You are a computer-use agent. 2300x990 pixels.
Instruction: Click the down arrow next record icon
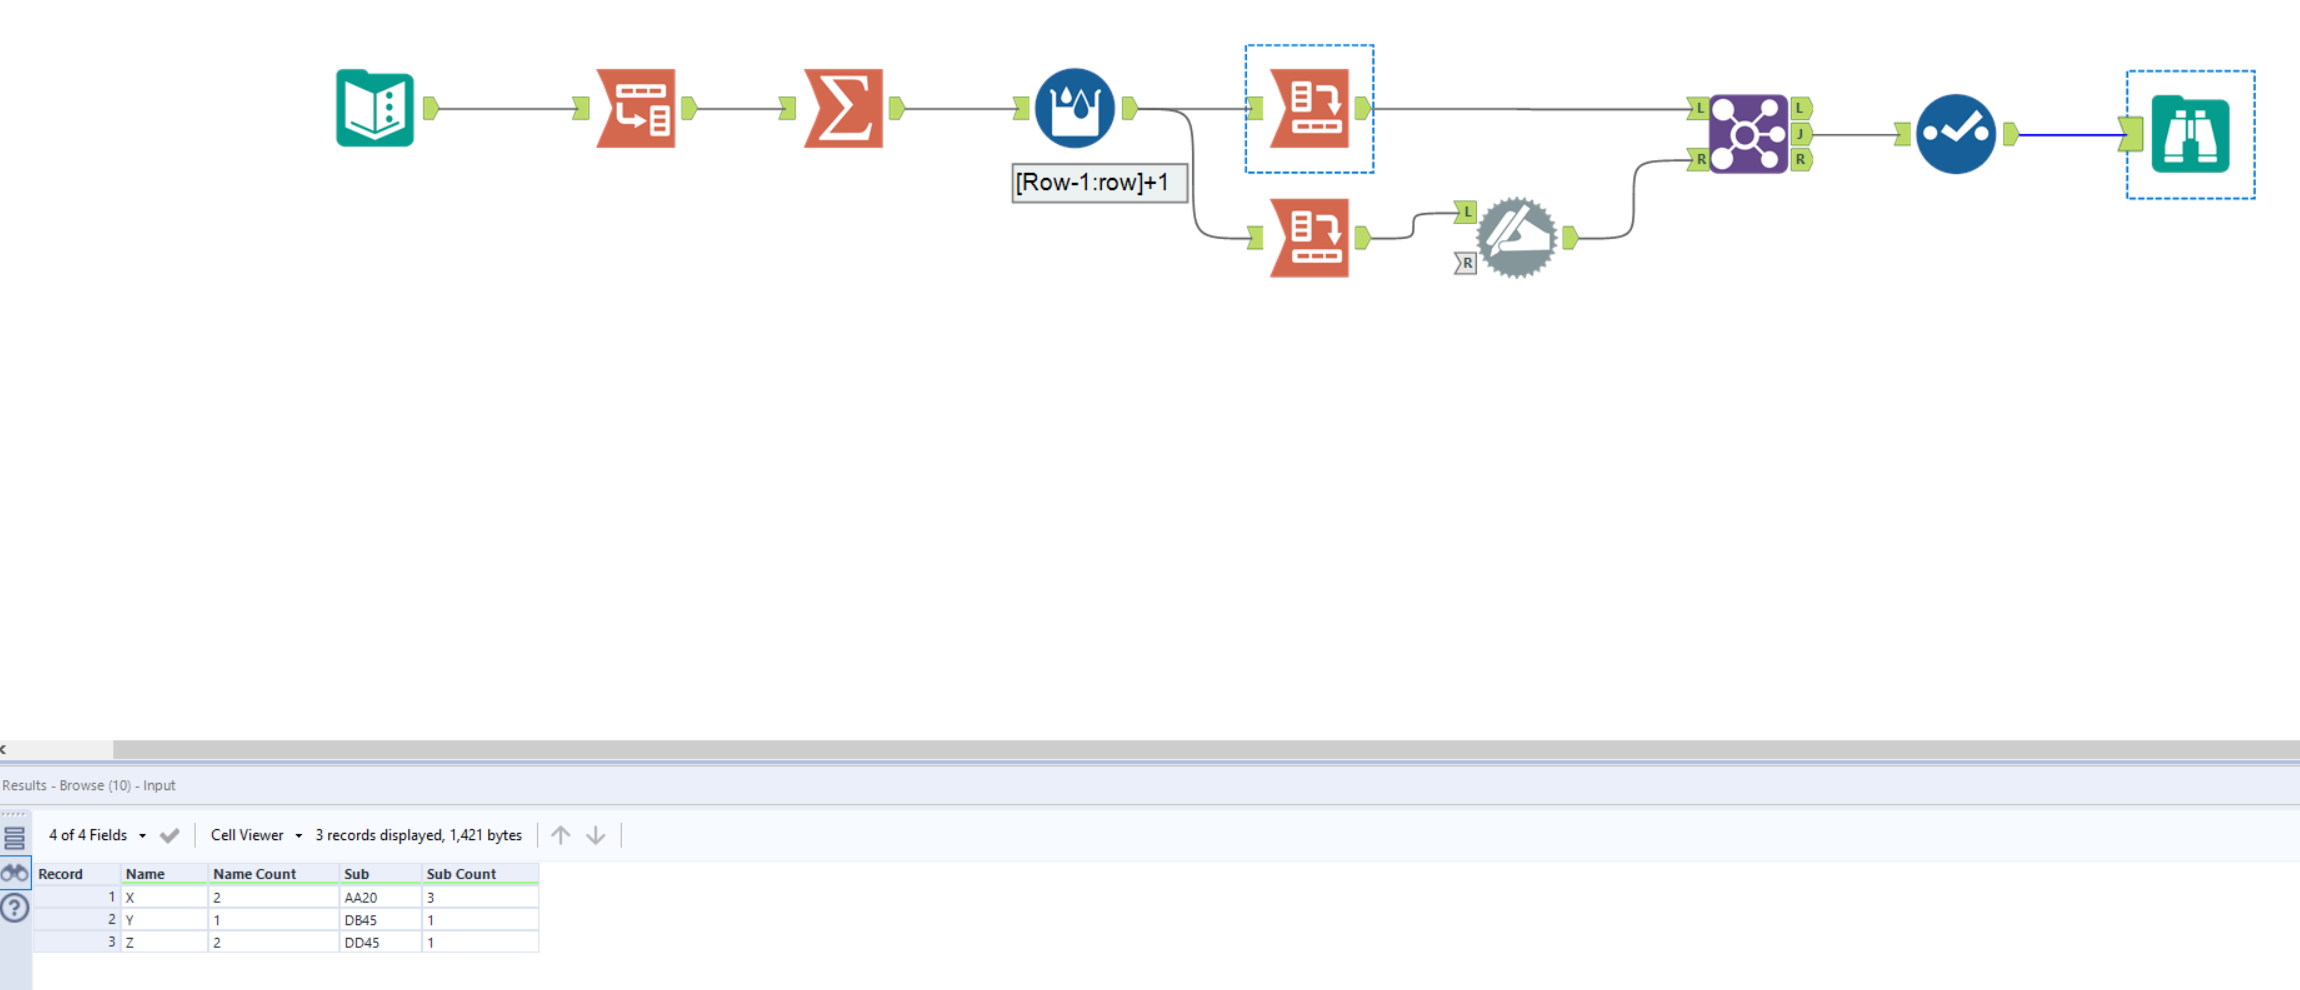tap(596, 835)
